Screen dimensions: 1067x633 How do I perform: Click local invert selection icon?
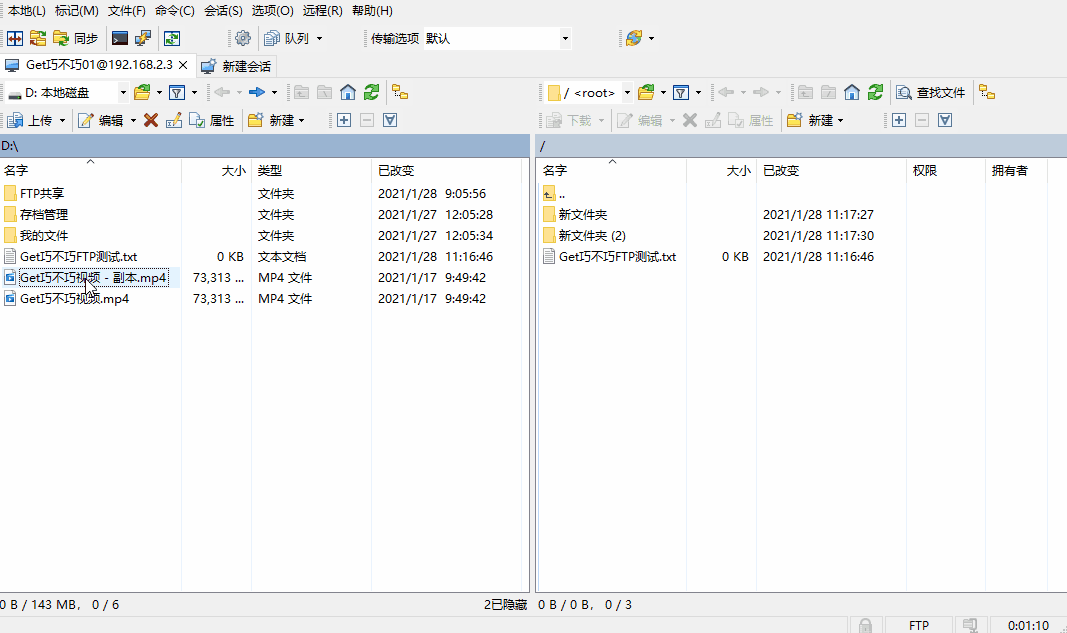click(x=390, y=120)
